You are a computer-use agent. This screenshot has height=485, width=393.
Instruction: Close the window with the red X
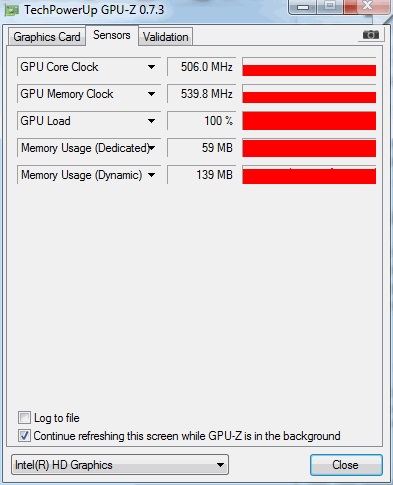tap(367, 6)
